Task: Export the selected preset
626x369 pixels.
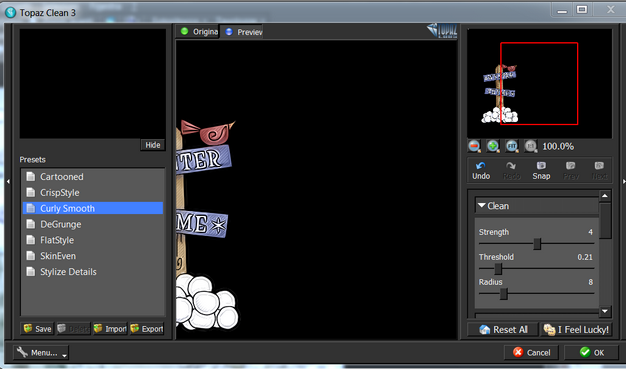Action: click(x=147, y=329)
